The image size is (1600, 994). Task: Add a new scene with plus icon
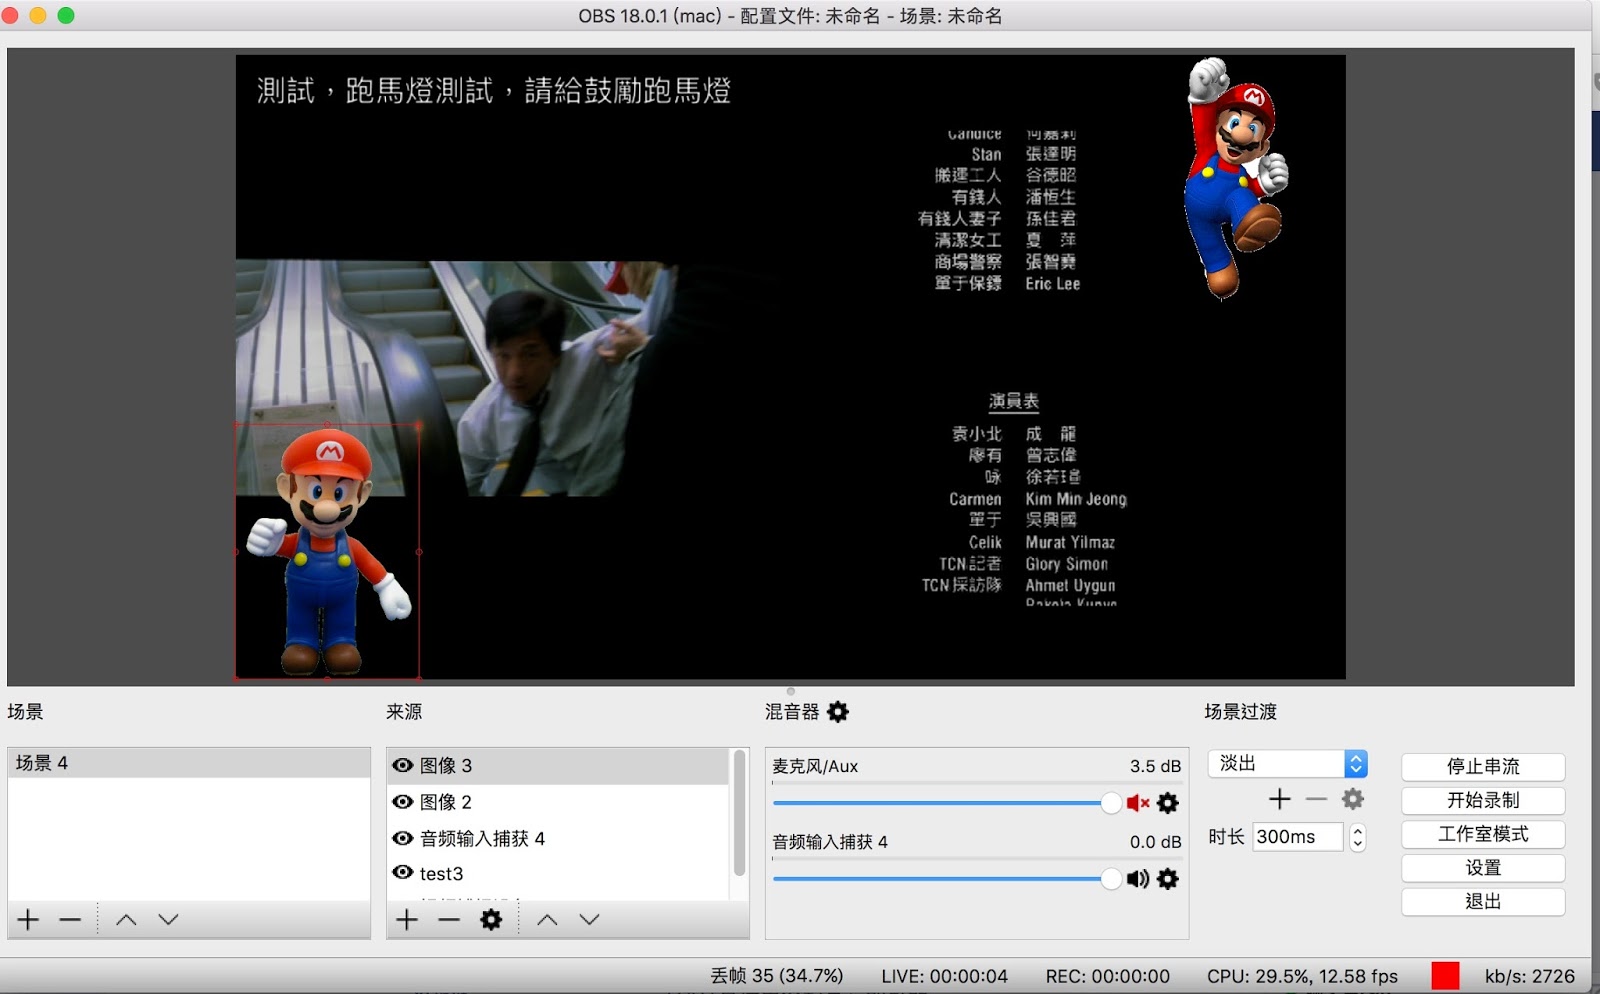(28, 919)
